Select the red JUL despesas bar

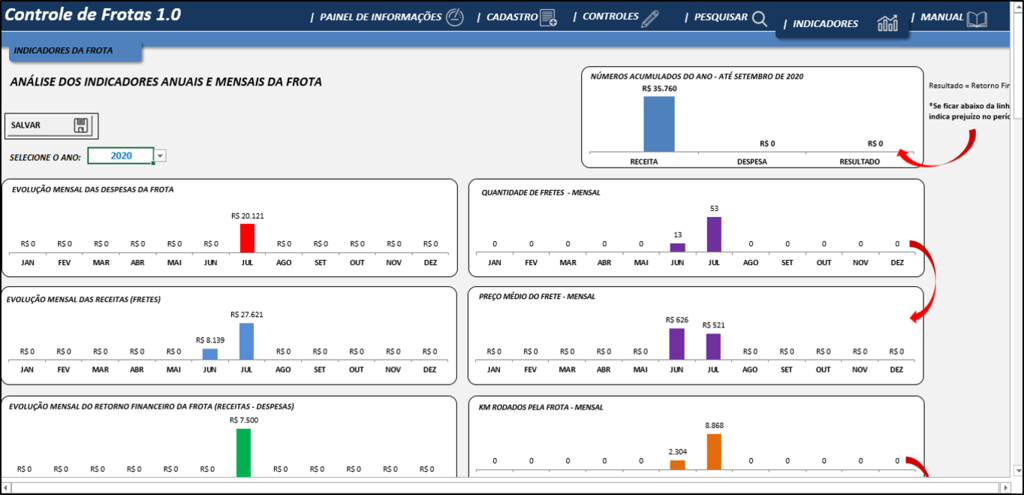[x=247, y=238]
